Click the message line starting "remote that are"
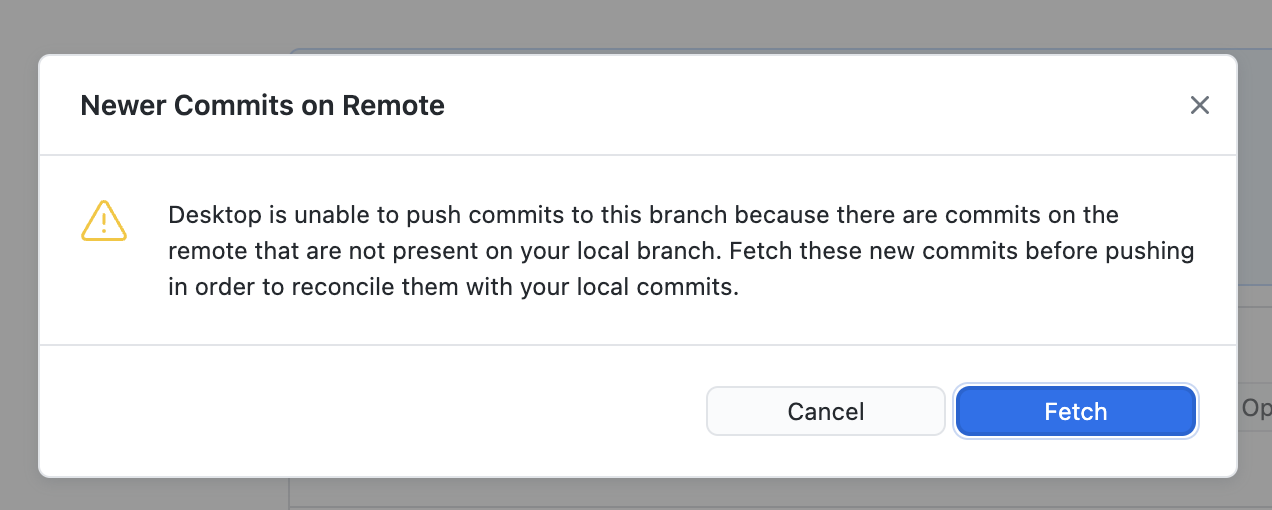The height and width of the screenshot is (510, 1272). [x=680, y=251]
